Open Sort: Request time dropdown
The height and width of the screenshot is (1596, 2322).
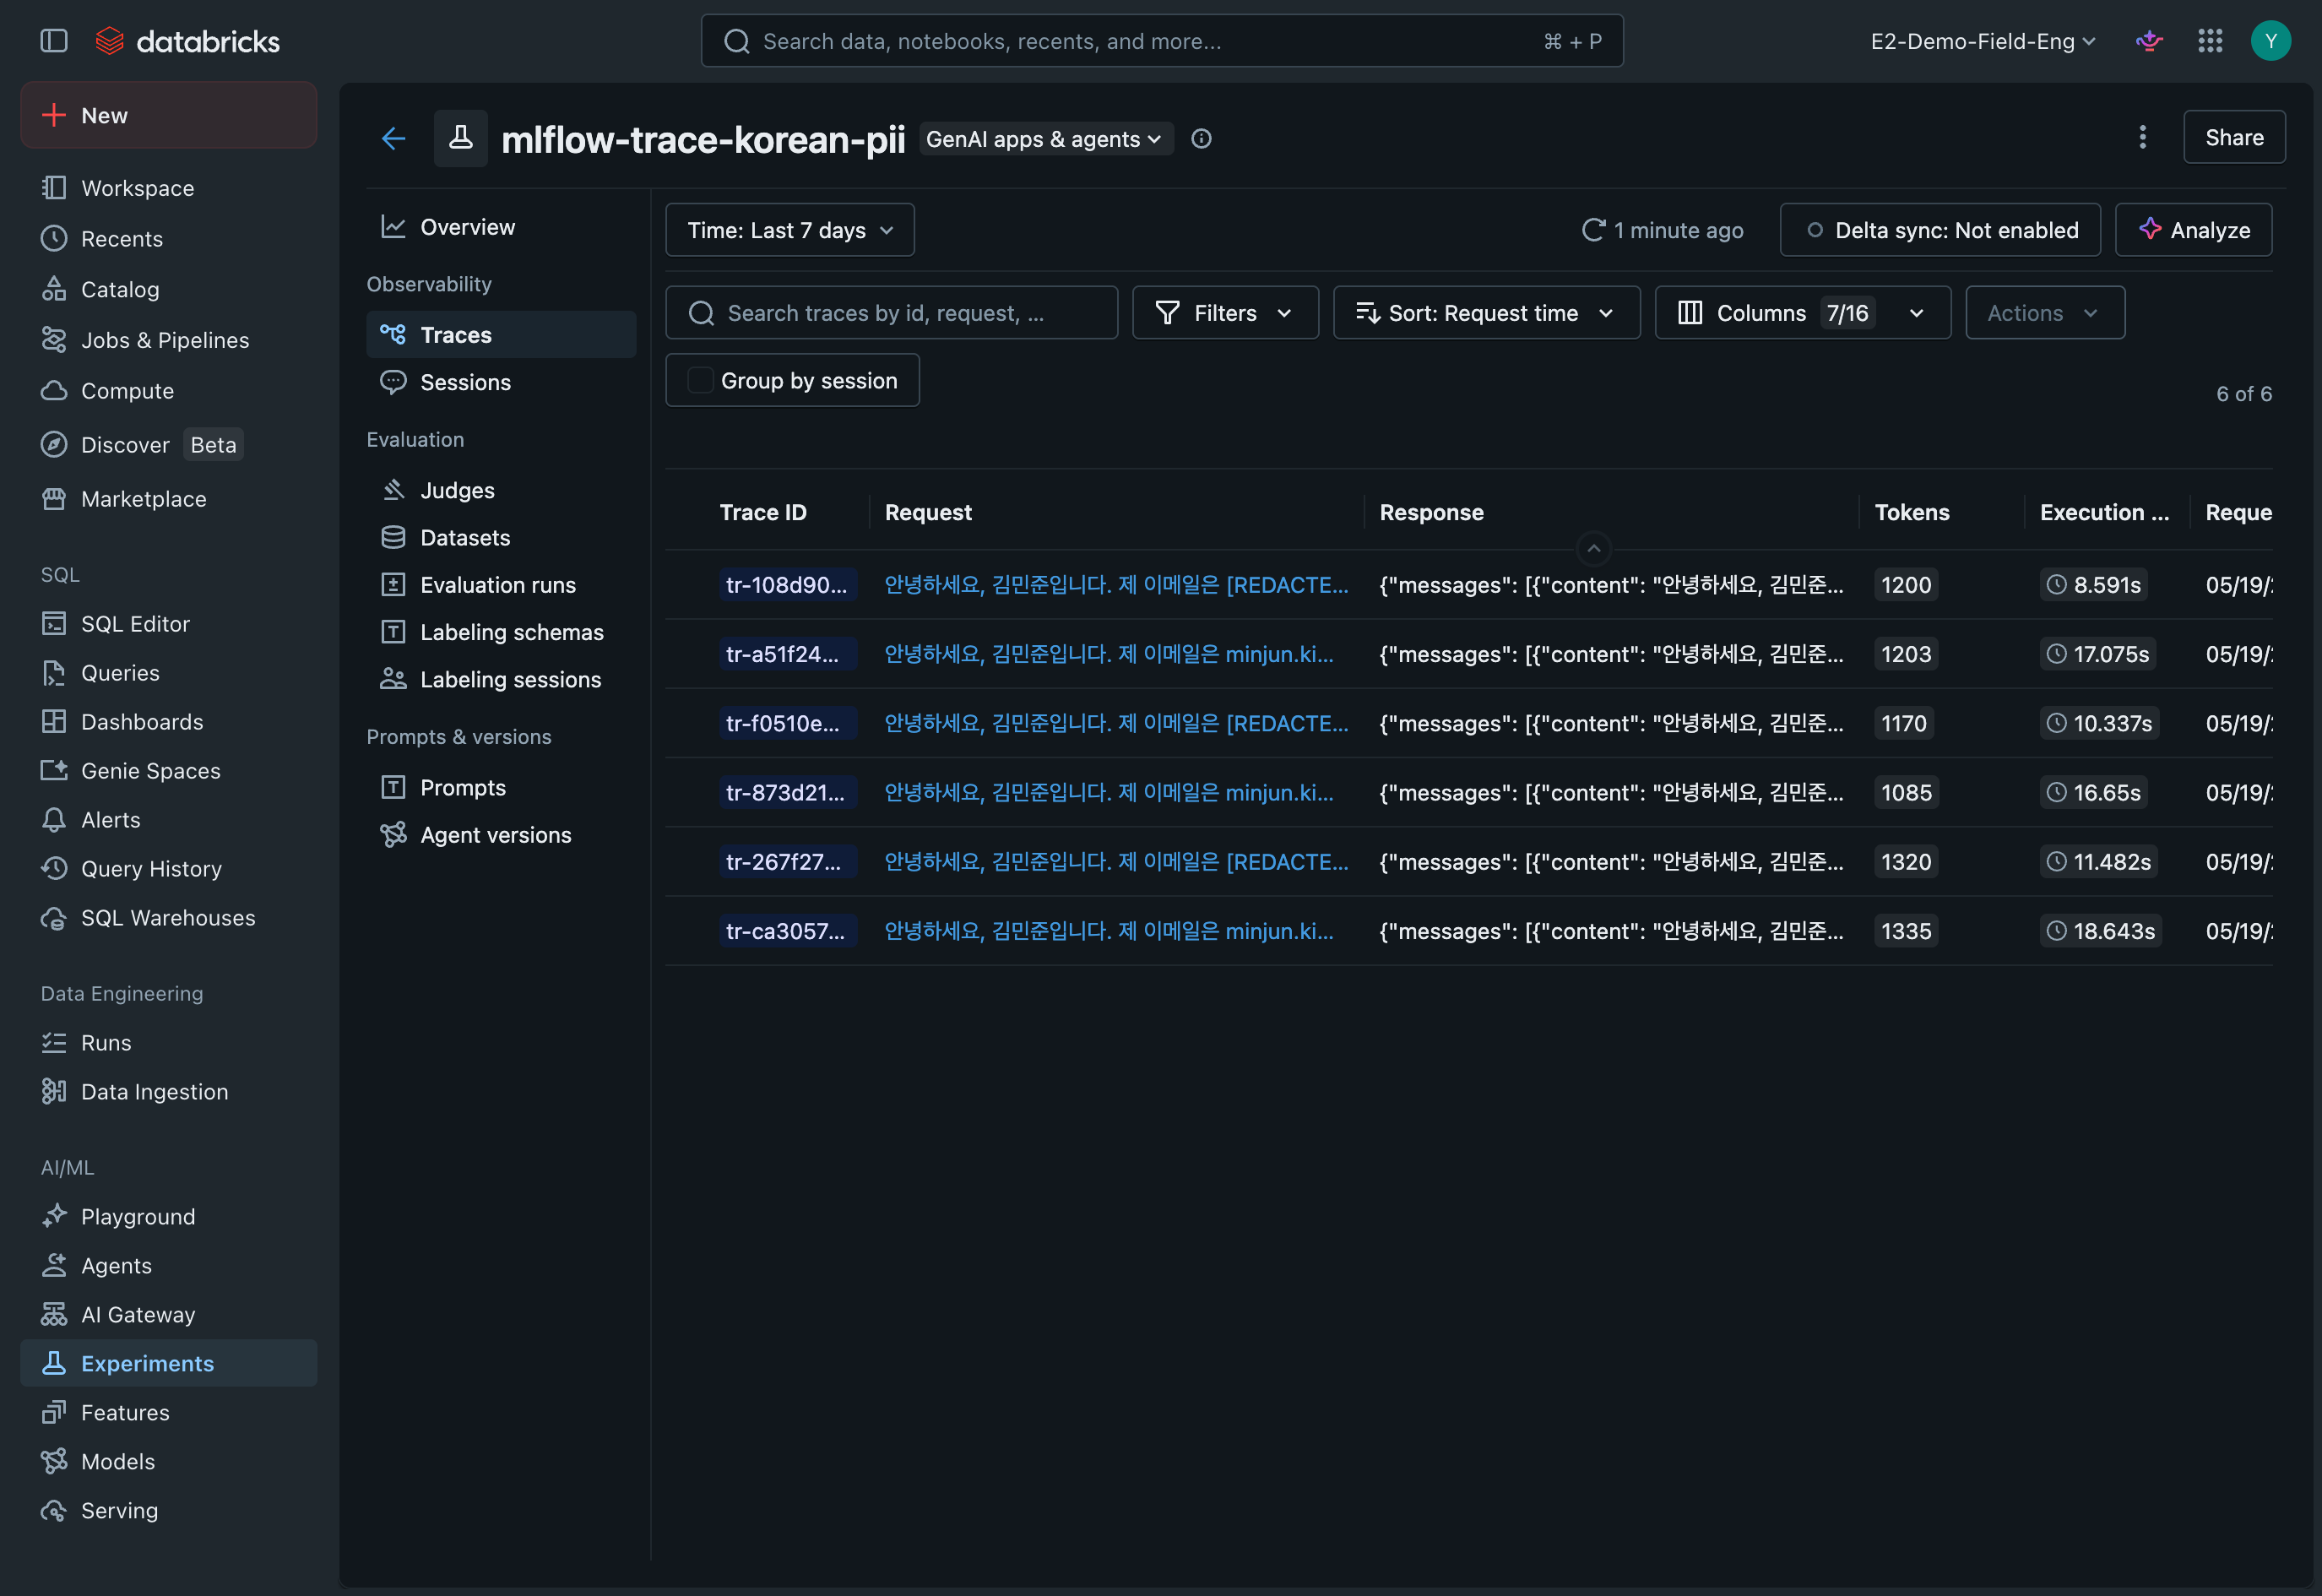pos(1486,313)
